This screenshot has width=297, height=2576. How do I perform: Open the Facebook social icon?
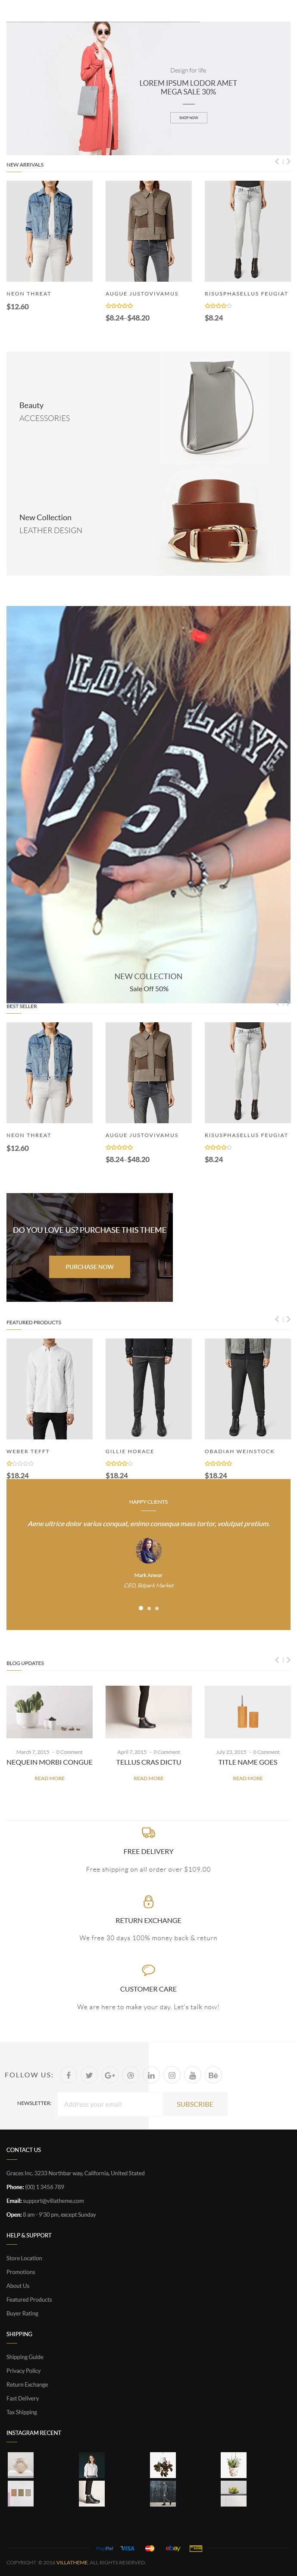coord(69,2075)
